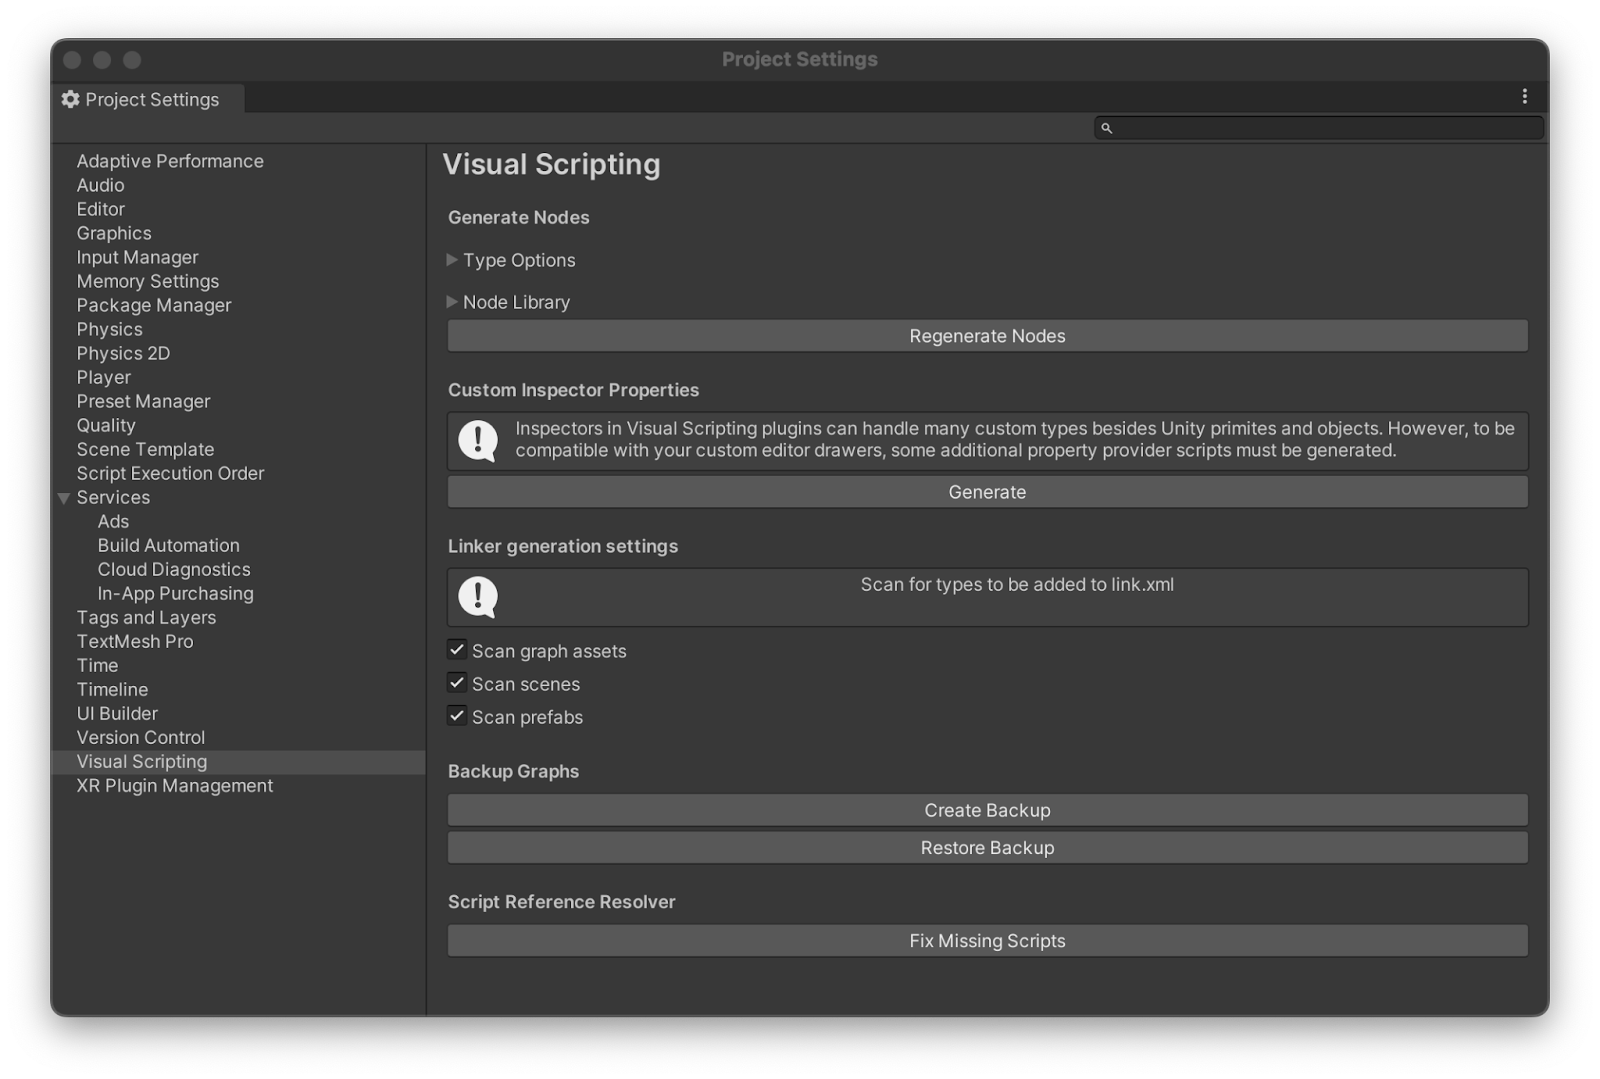Select Scene Template category

point(145,449)
